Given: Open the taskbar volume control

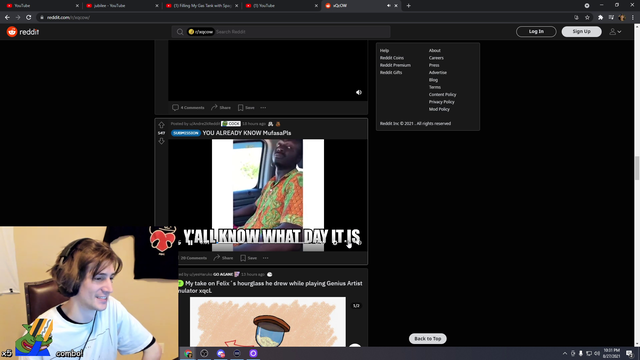Looking at the screenshot, I should pyautogui.click(x=597, y=353).
